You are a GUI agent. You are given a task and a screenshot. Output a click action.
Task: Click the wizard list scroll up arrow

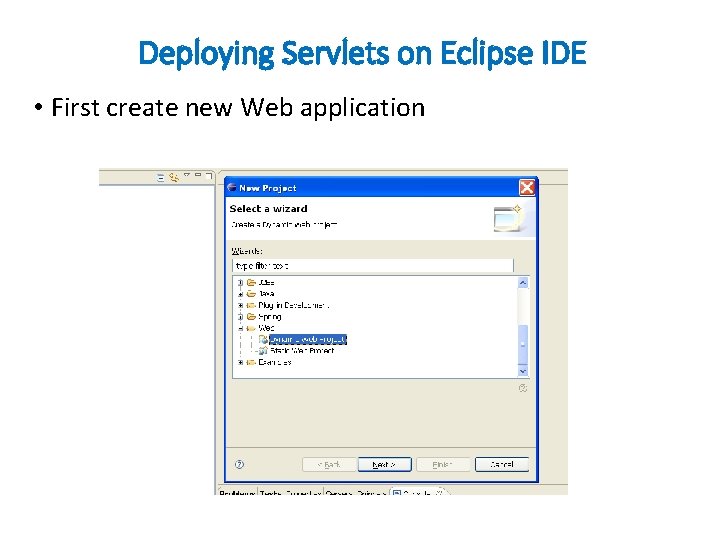pyautogui.click(x=523, y=283)
